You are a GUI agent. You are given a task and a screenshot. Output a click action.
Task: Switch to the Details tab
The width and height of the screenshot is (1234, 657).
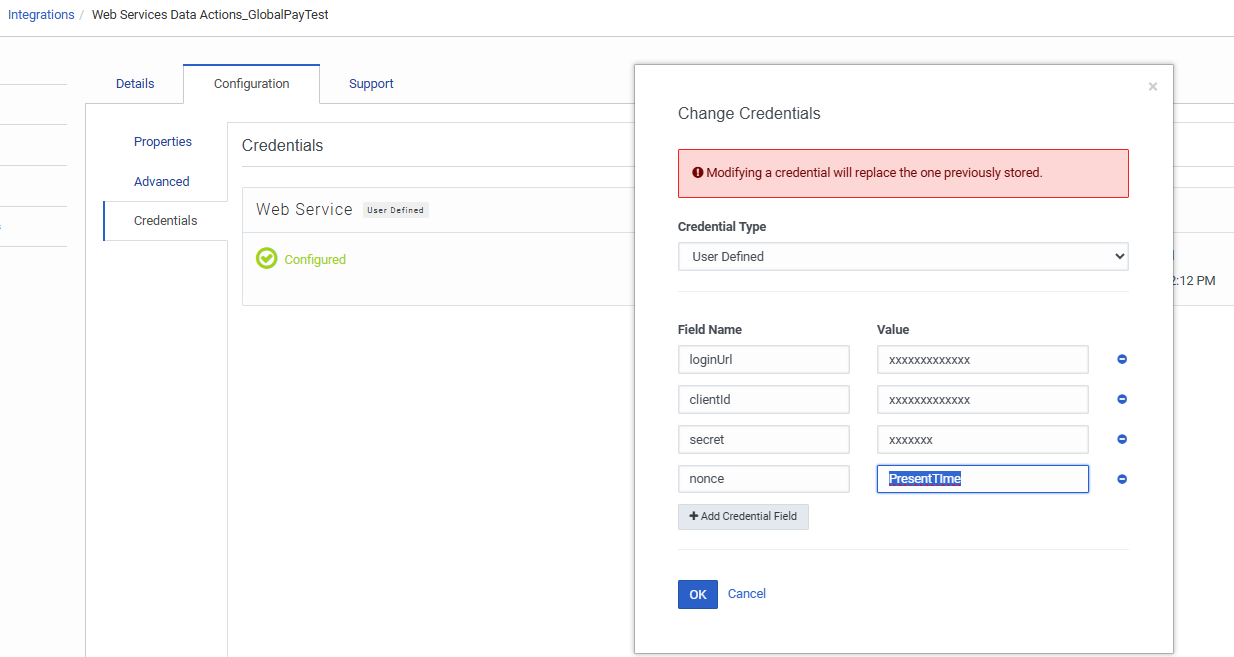135,84
